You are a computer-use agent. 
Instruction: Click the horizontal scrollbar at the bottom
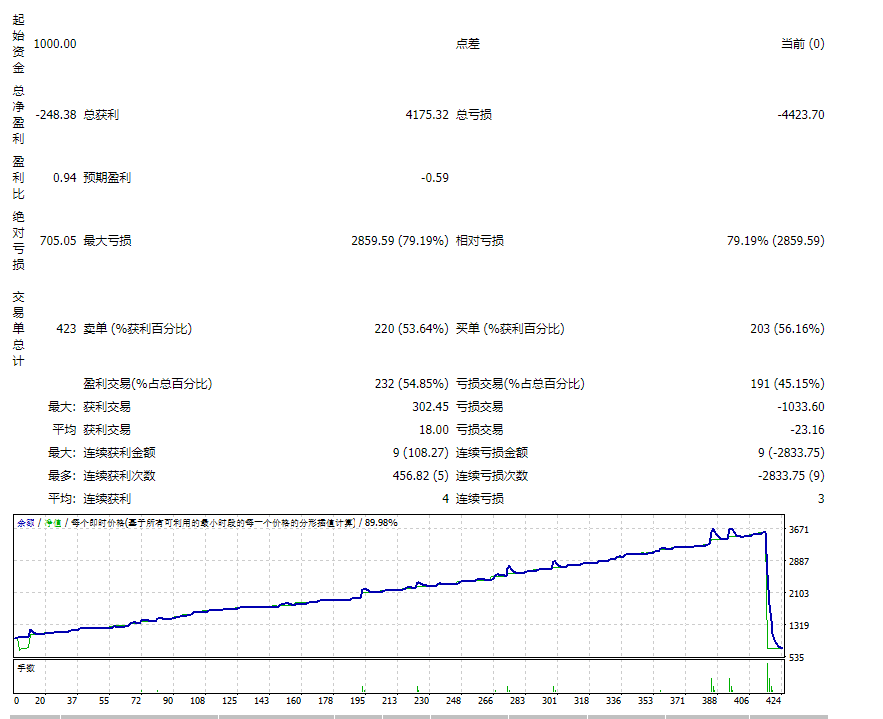click(440, 712)
